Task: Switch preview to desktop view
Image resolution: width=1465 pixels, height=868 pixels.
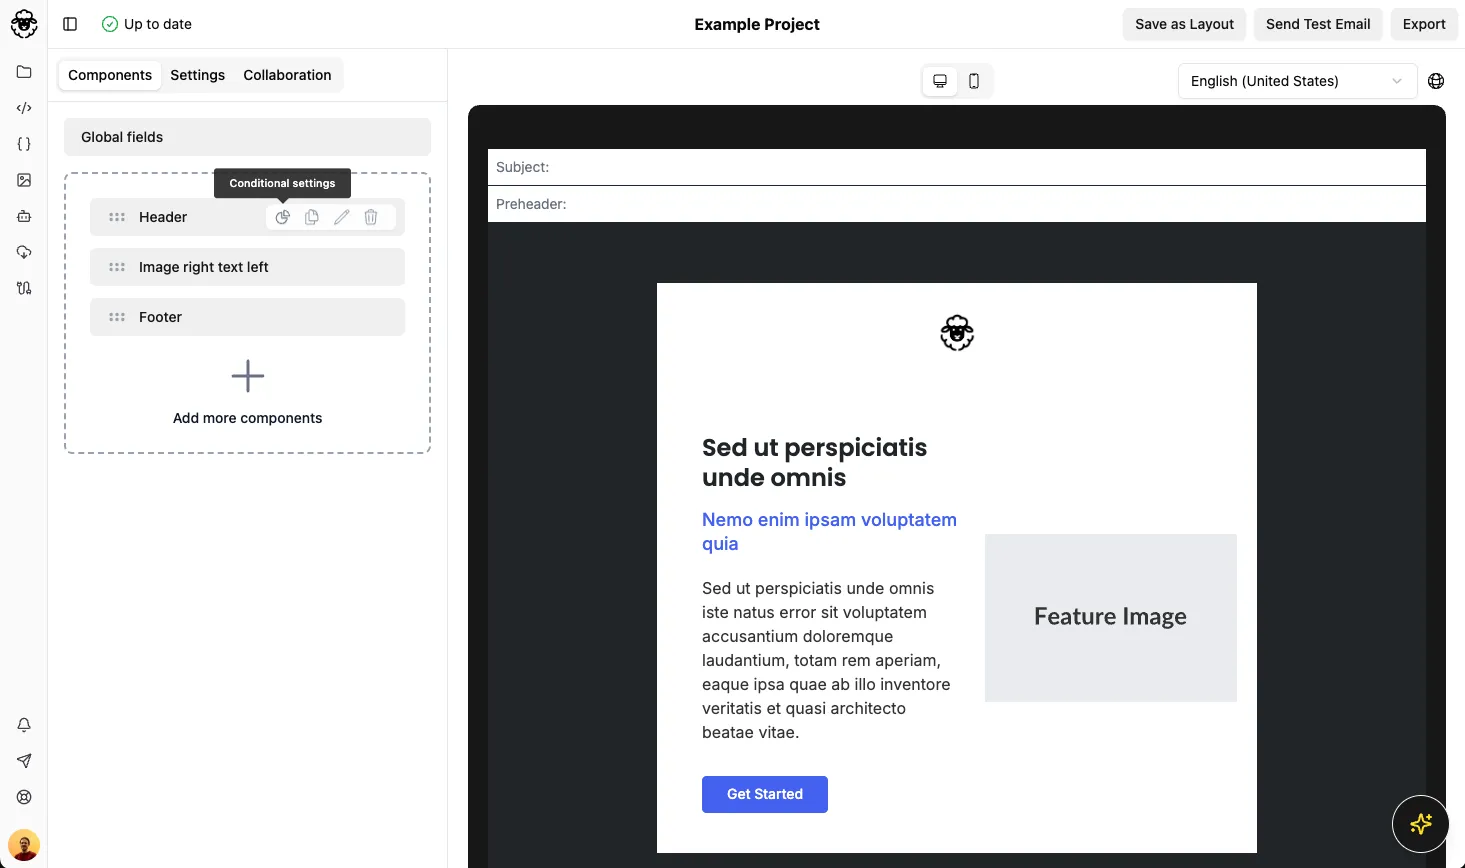Action: [940, 81]
